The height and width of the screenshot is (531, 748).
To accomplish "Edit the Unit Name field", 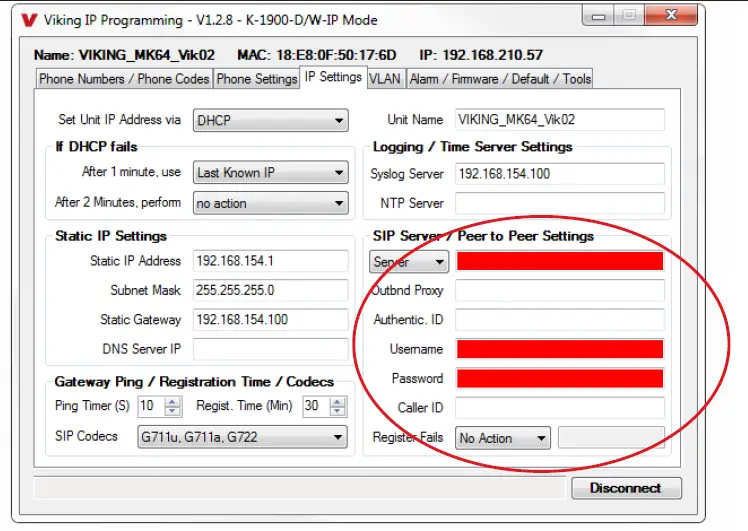I will pyautogui.click(x=560, y=120).
